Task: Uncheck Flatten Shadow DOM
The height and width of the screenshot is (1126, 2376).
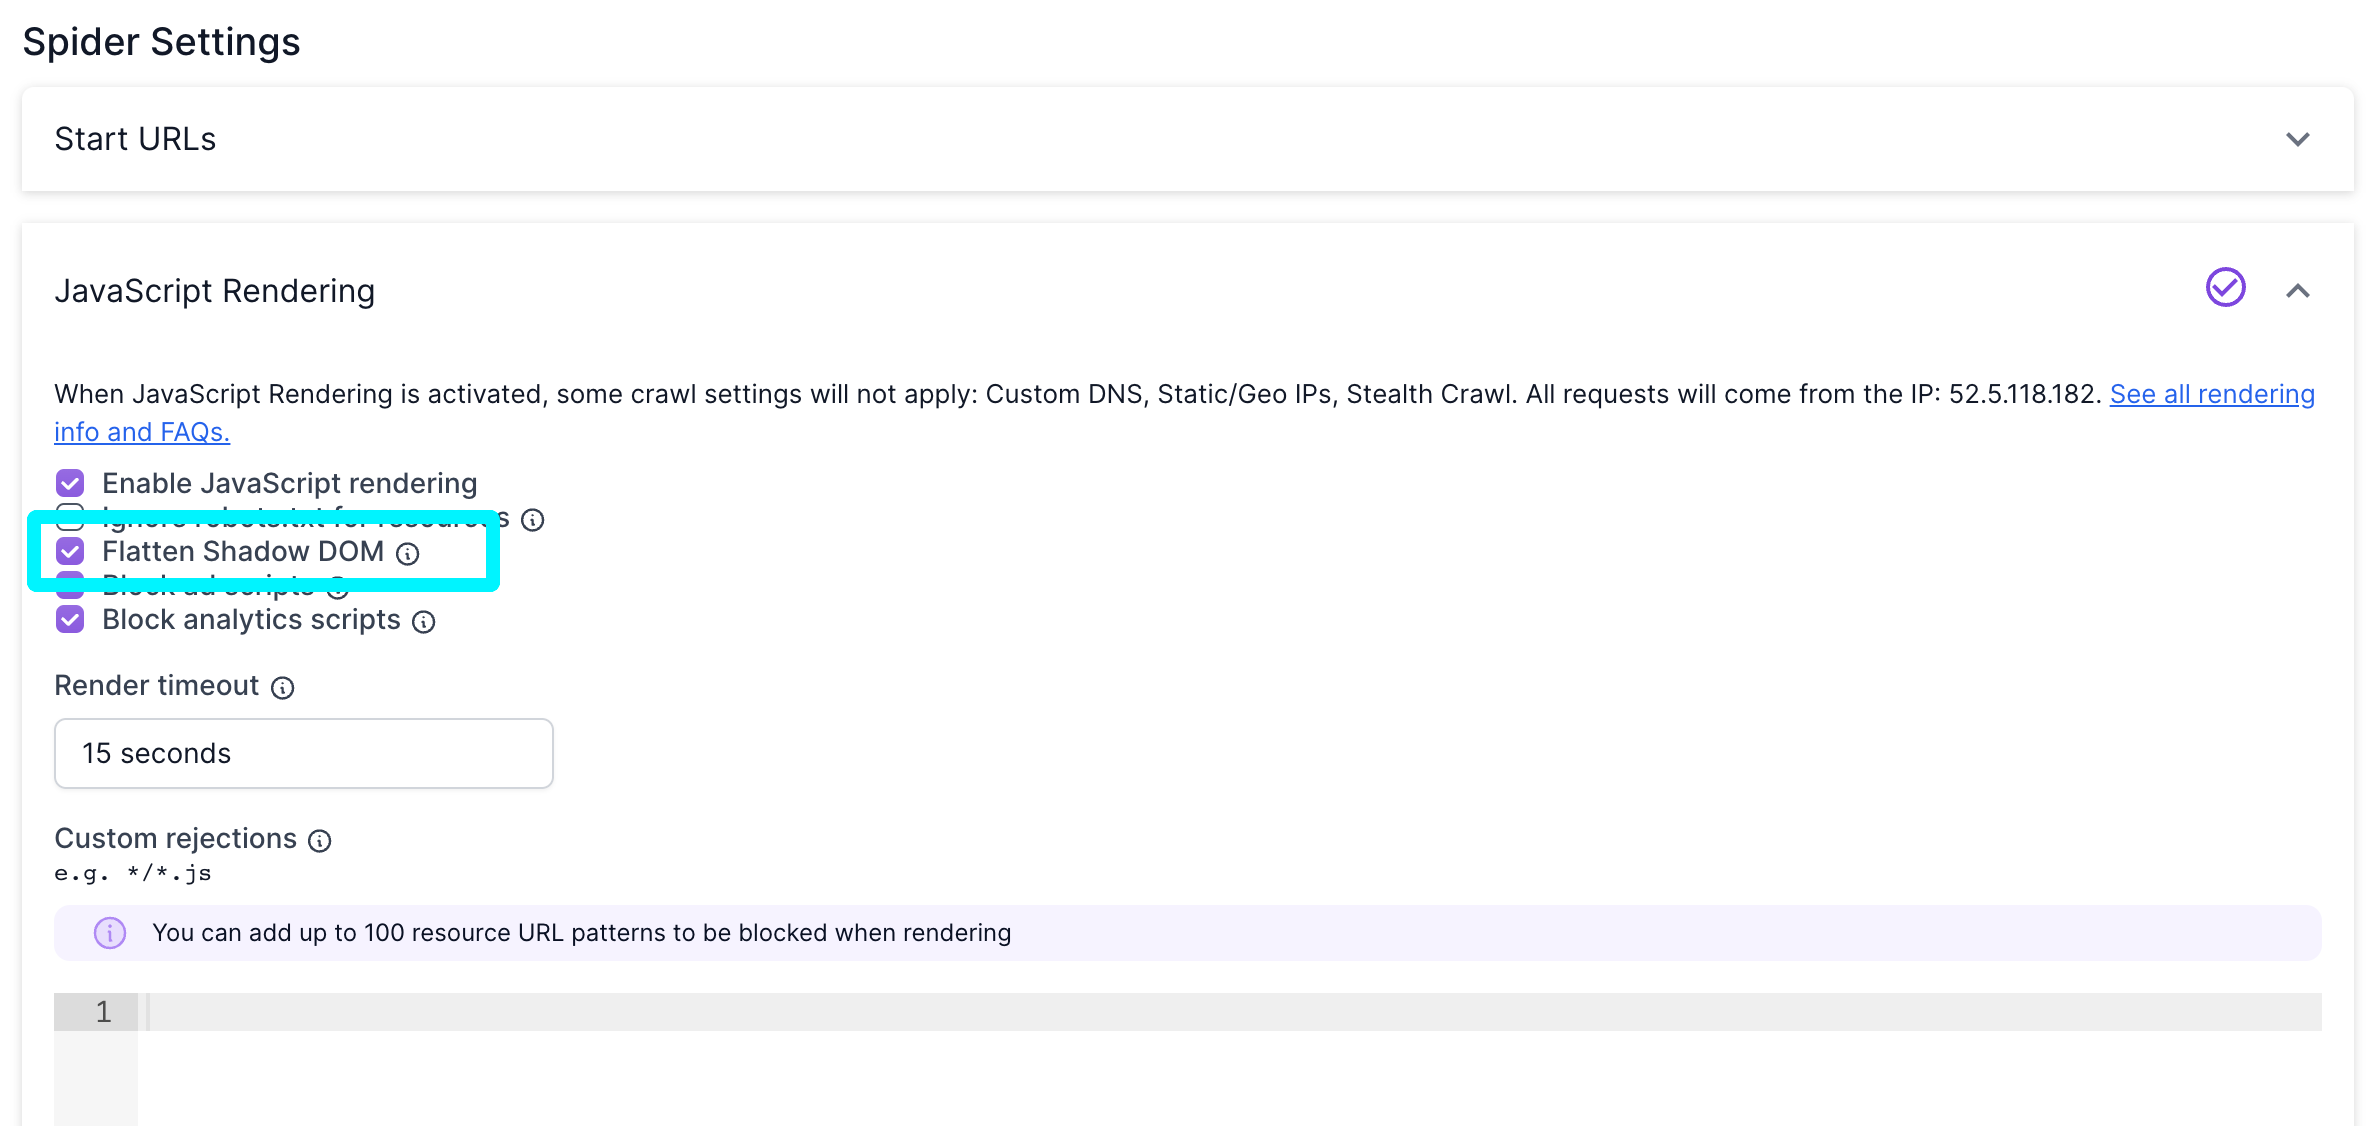Action: click(x=70, y=551)
